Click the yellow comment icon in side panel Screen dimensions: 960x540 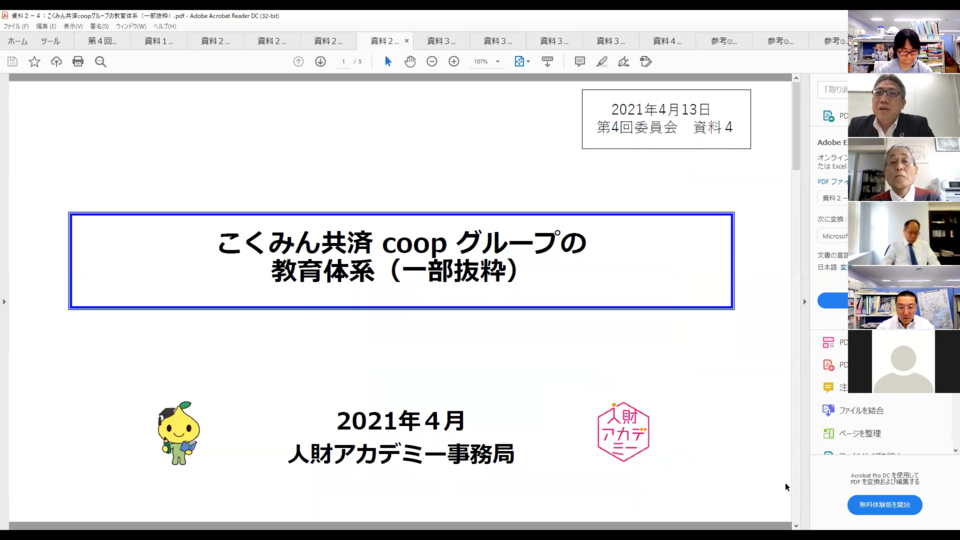point(828,388)
